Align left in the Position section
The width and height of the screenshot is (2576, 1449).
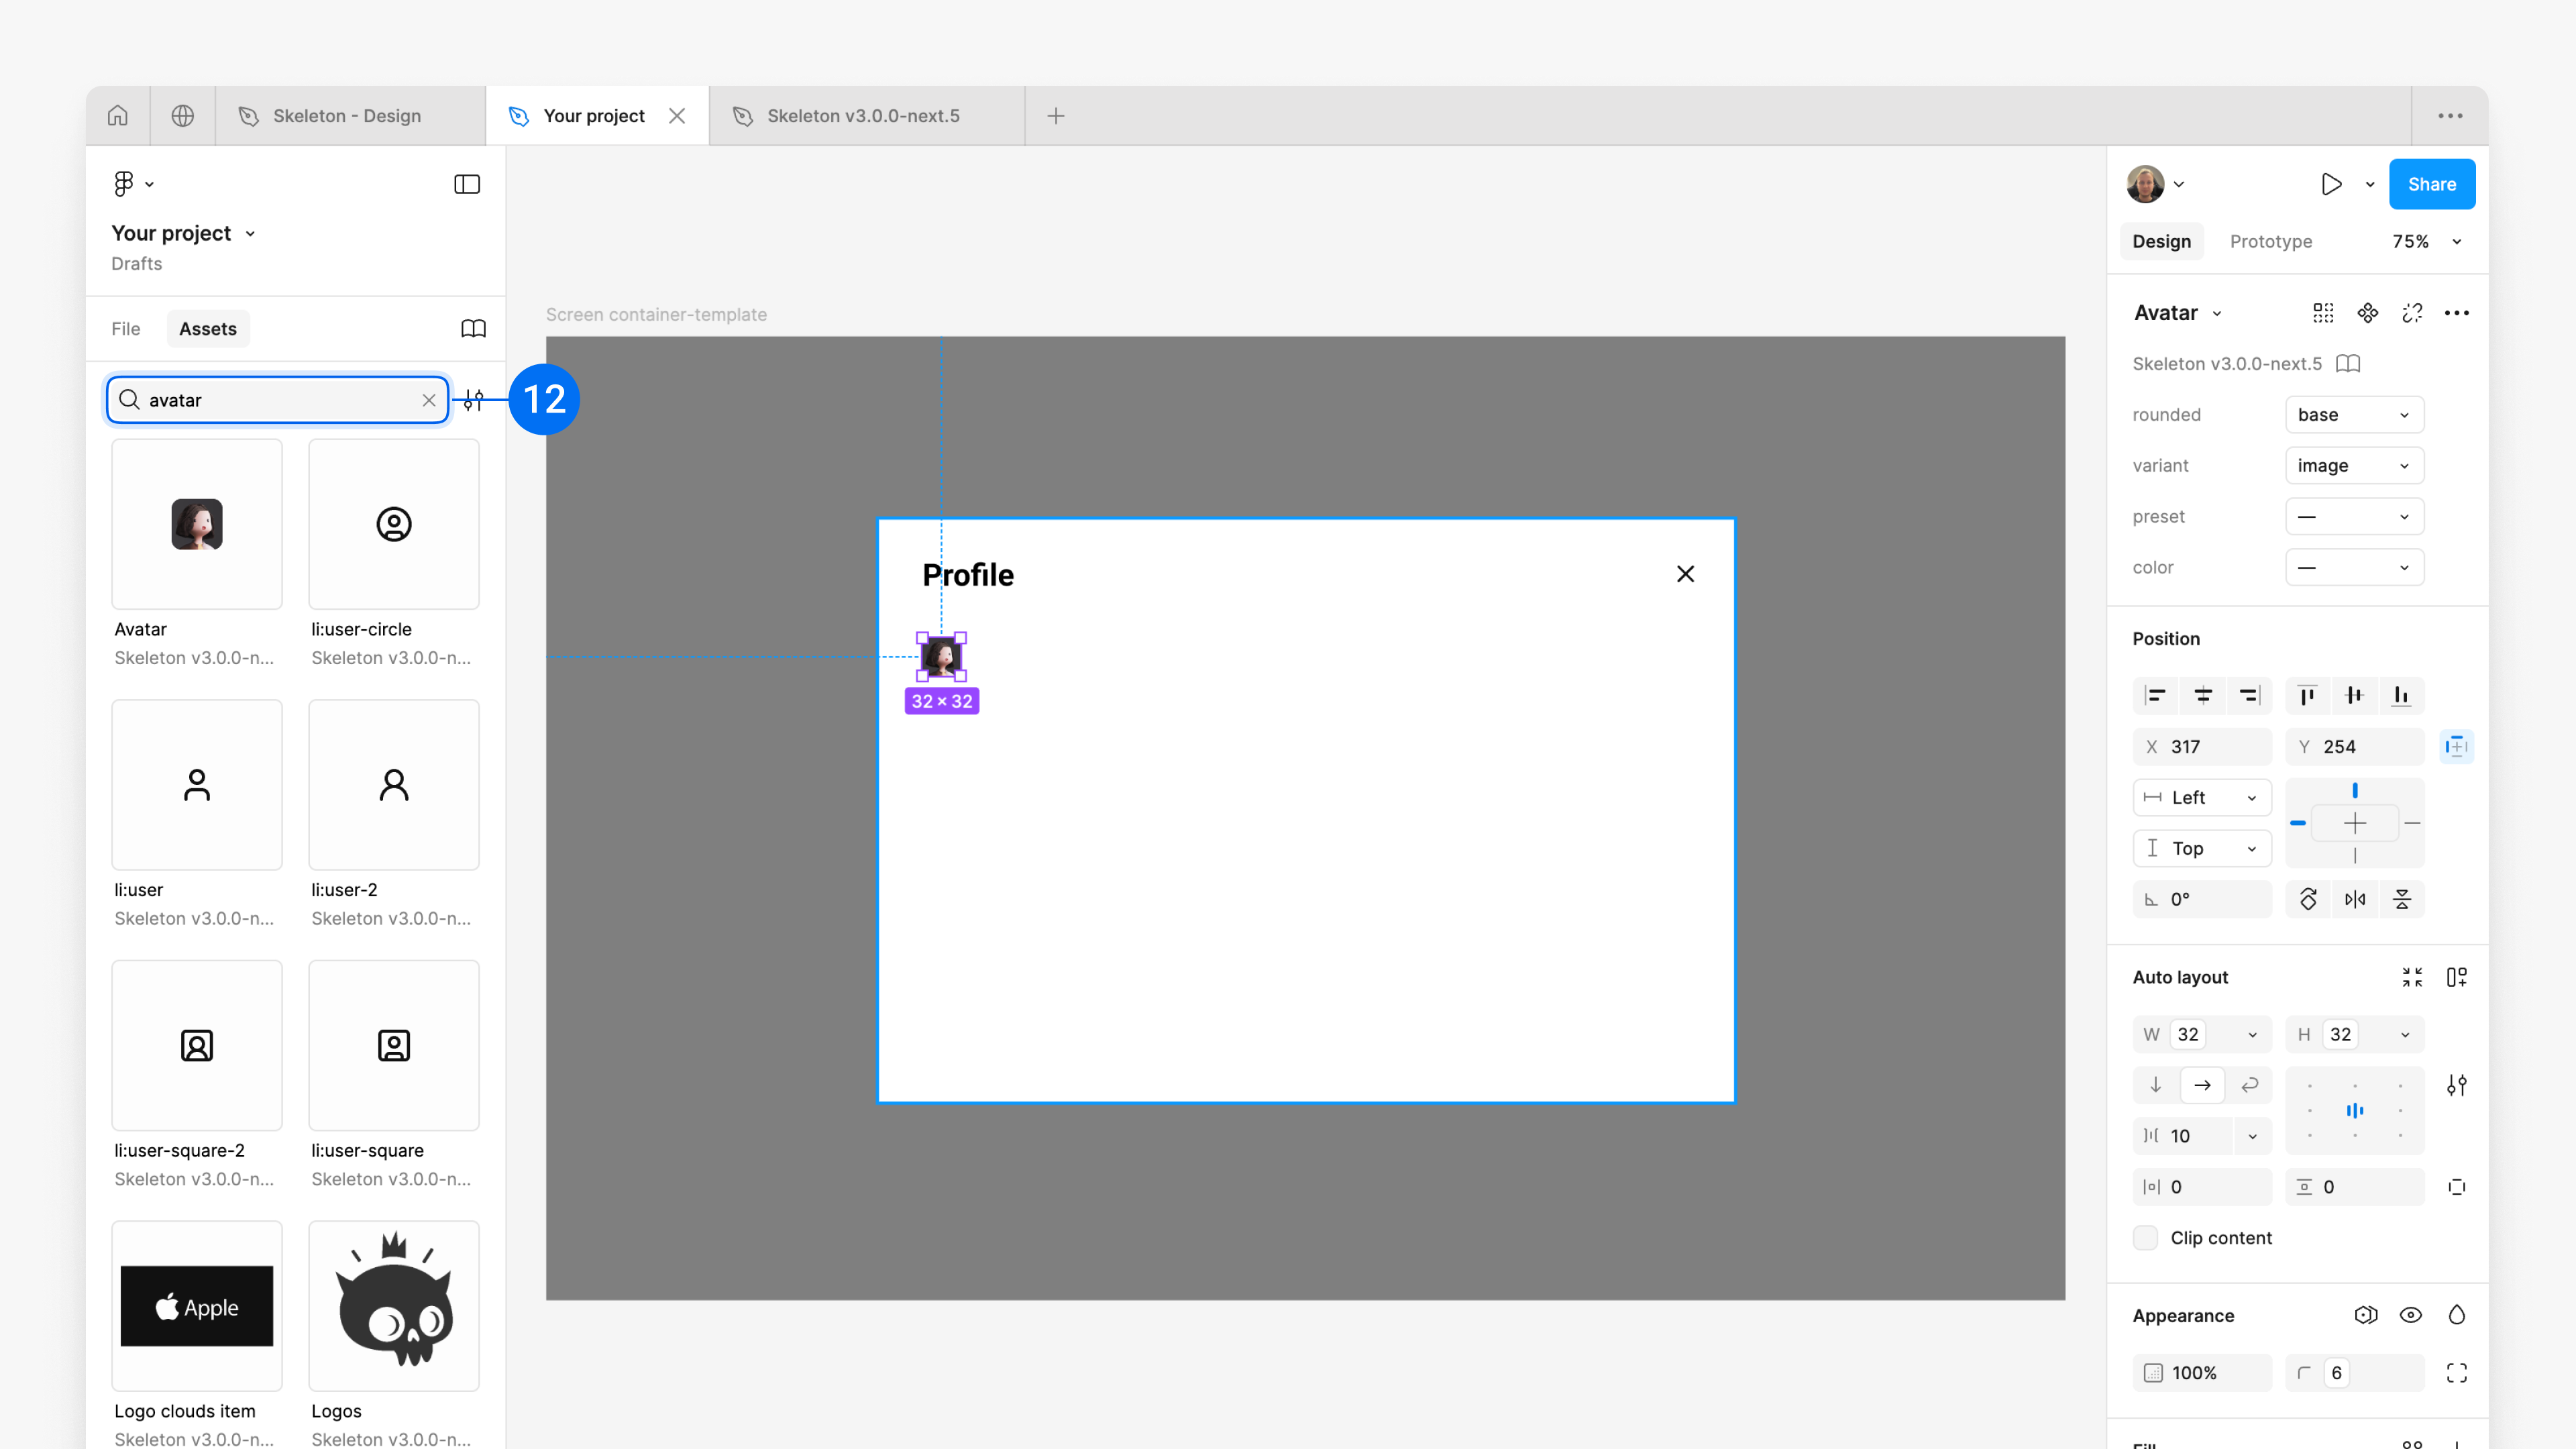[2156, 696]
